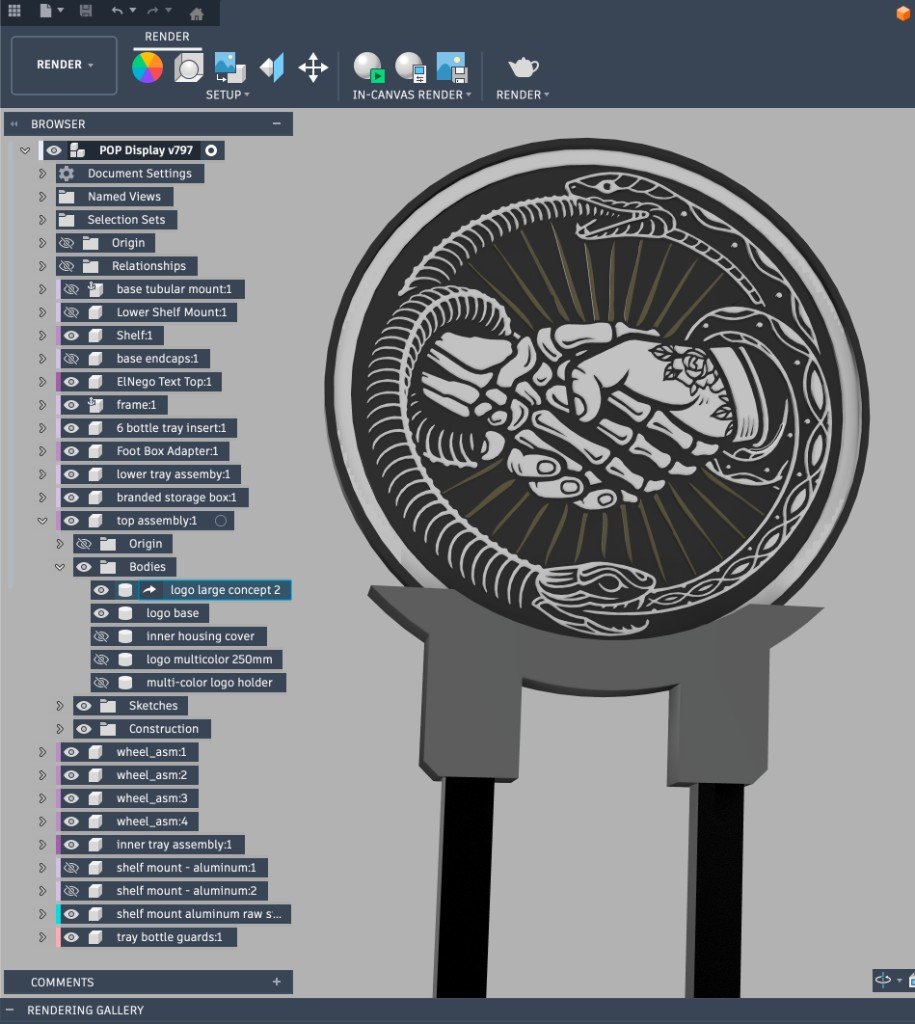Open the Appearance color wheel tool
Image resolution: width=915 pixels, height=1024 pixels.
pos(147,68)
